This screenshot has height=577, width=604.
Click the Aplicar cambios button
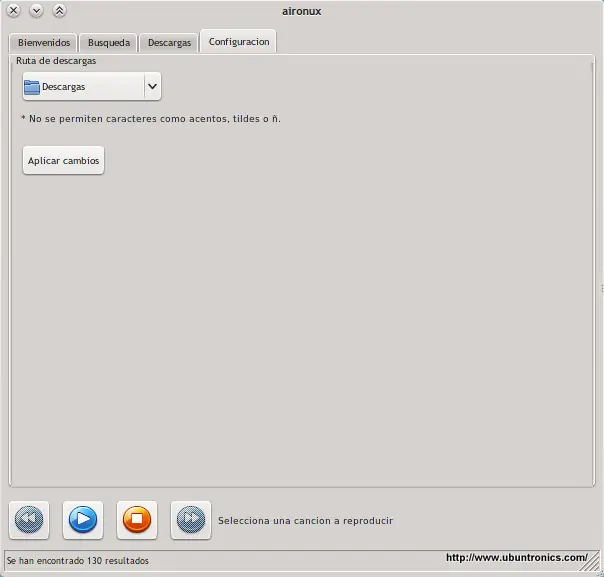click(64, 160)
